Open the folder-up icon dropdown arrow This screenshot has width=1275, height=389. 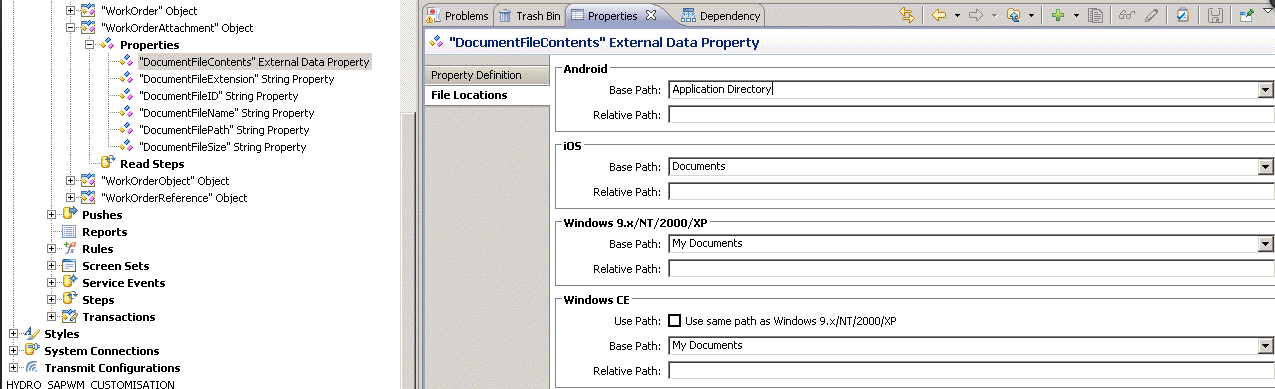coord(1032,15)
